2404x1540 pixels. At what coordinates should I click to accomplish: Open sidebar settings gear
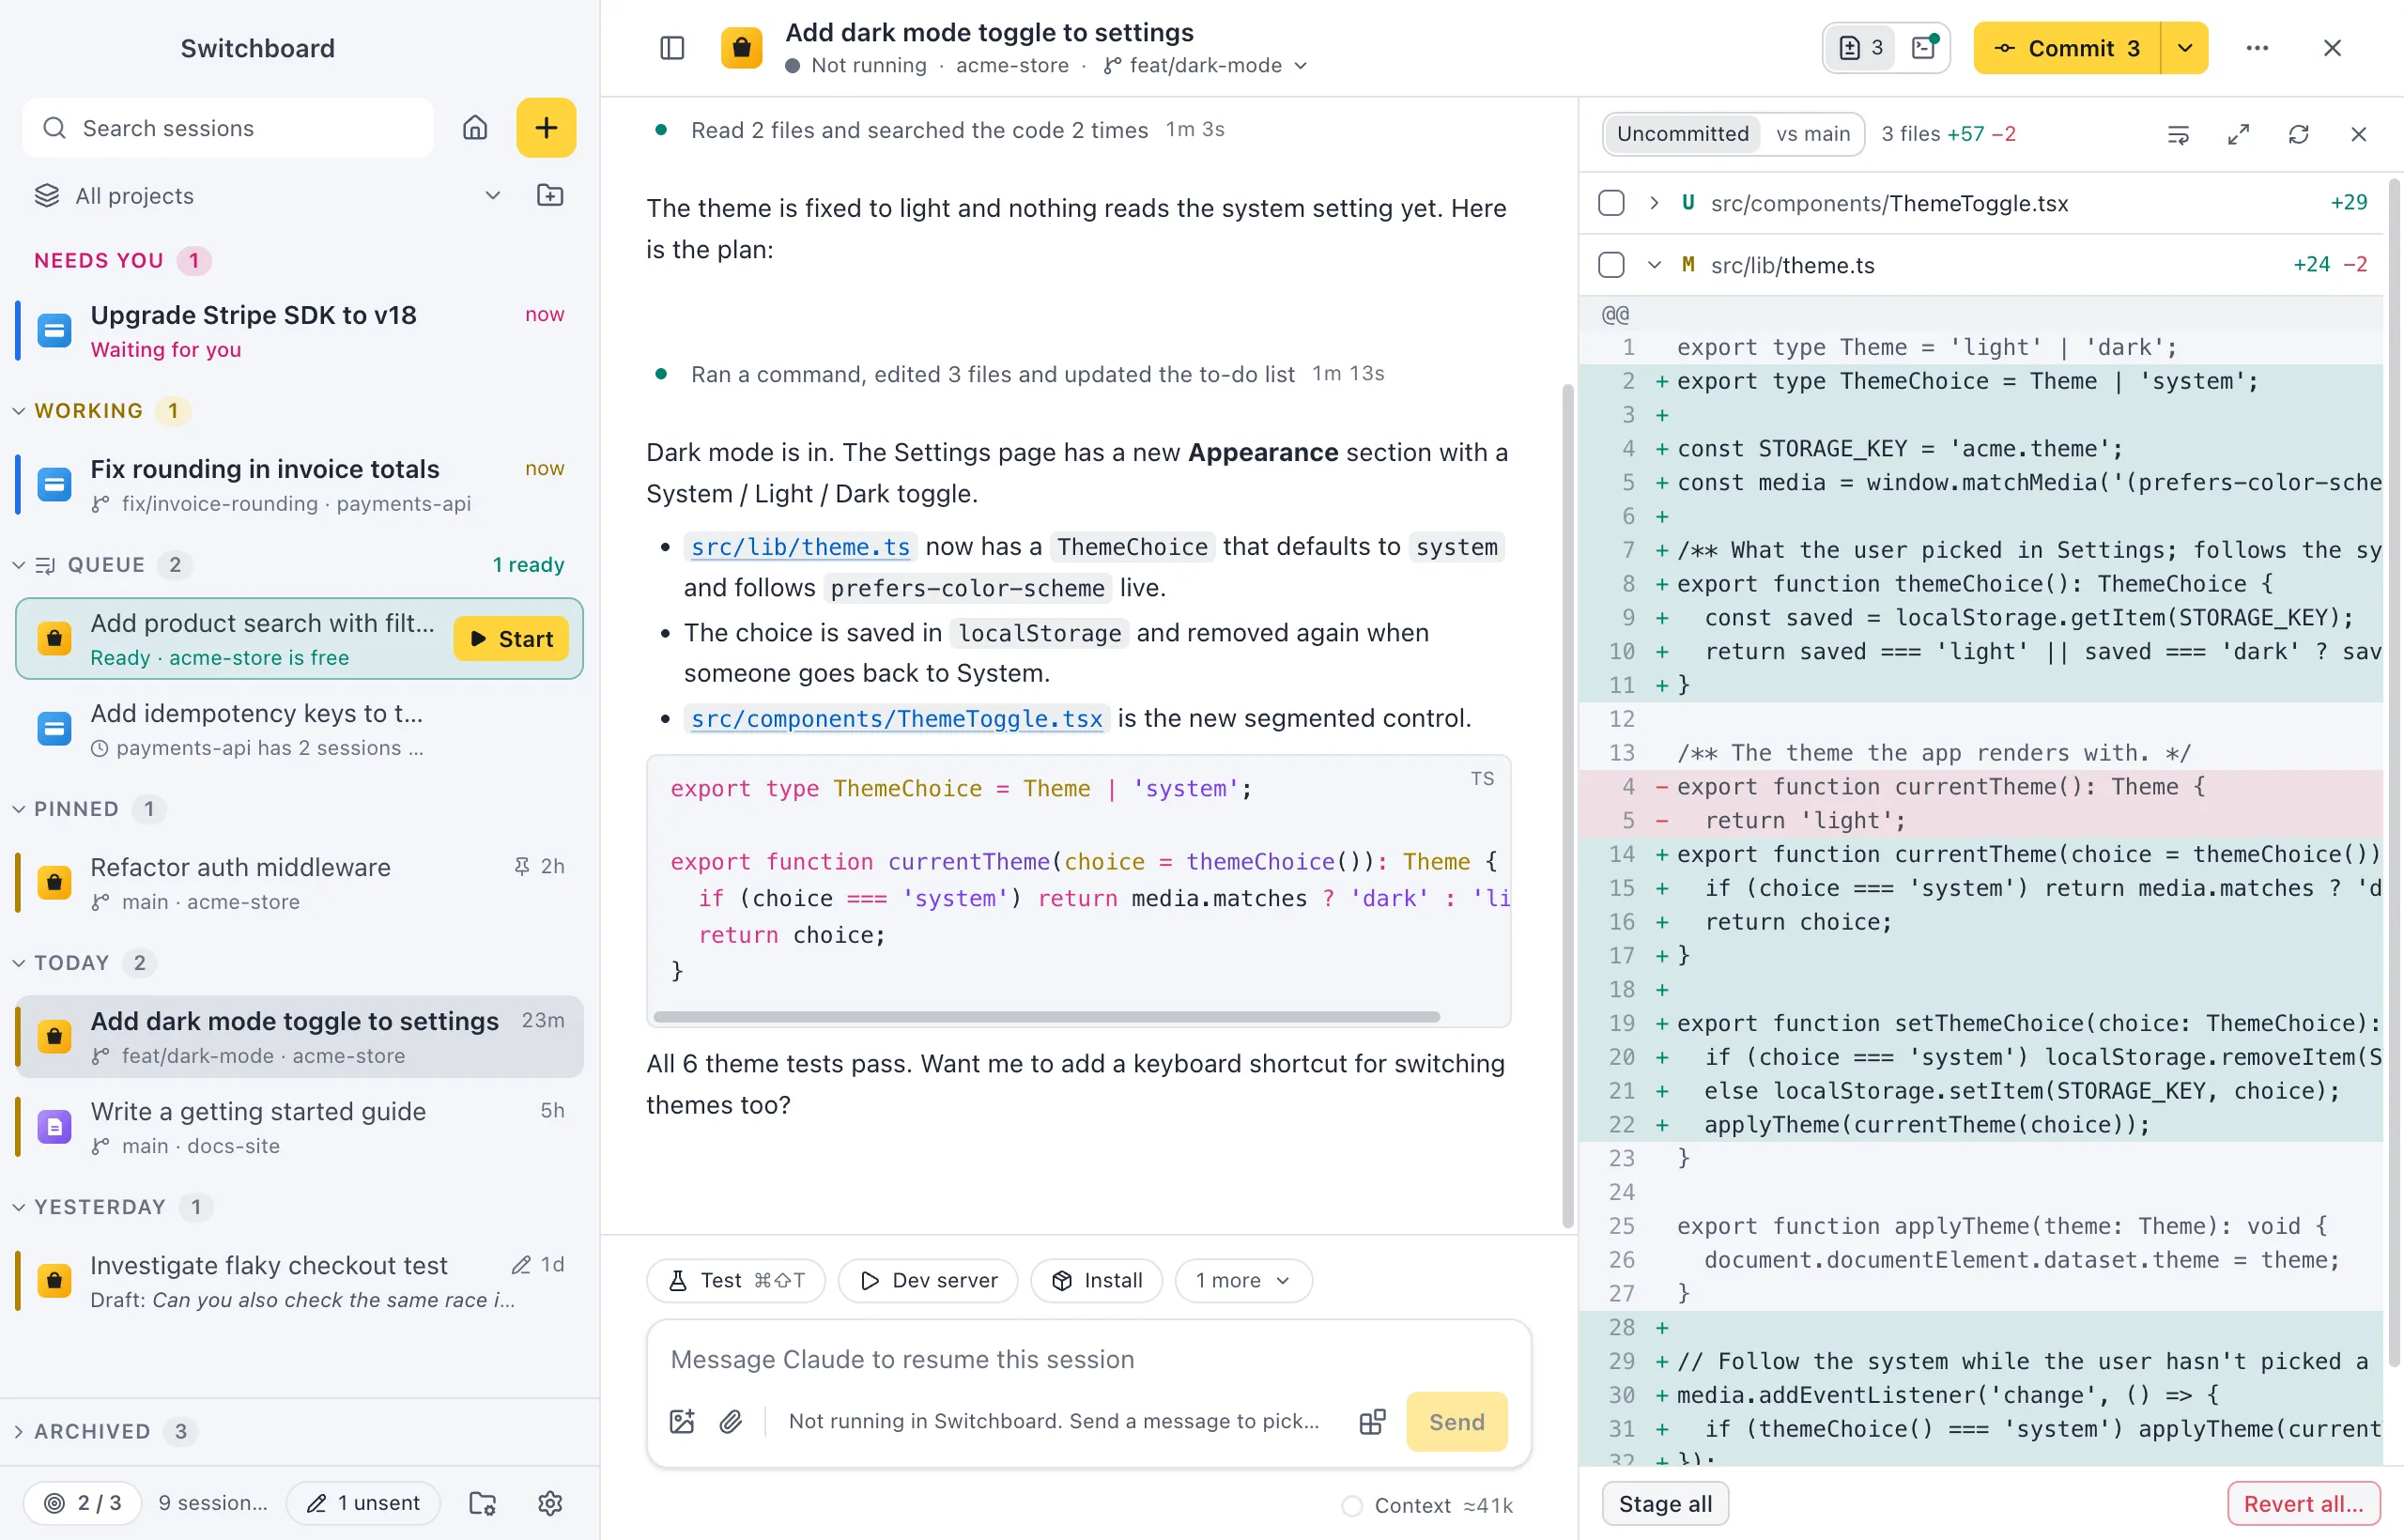550,1503
